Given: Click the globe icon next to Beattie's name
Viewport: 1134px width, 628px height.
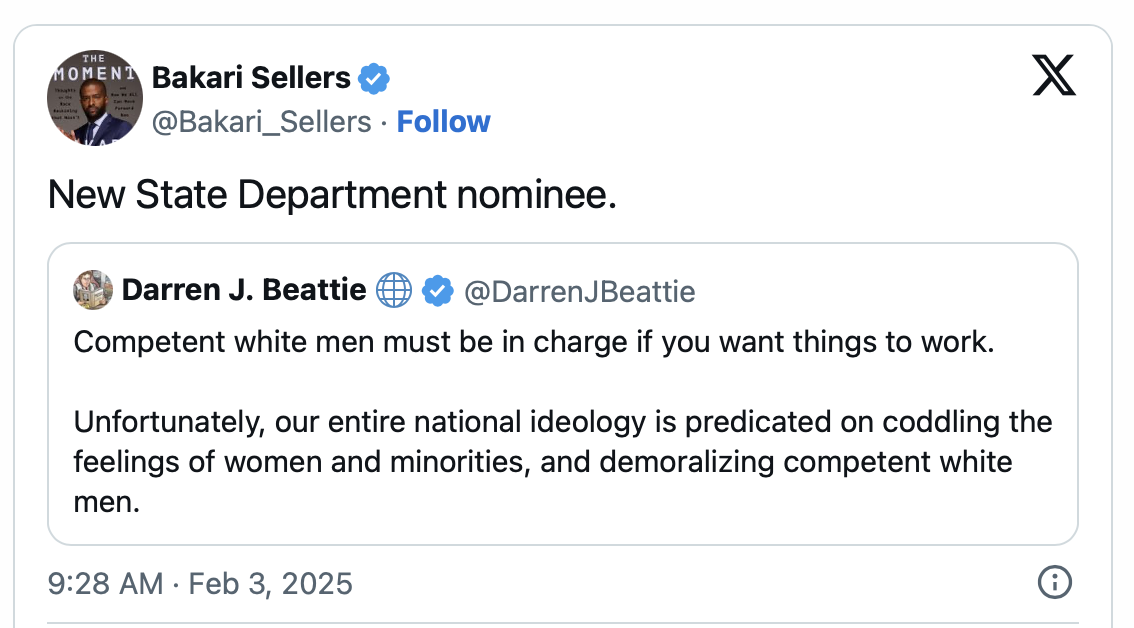Looking at the screenshot, I should pos(394,291).
